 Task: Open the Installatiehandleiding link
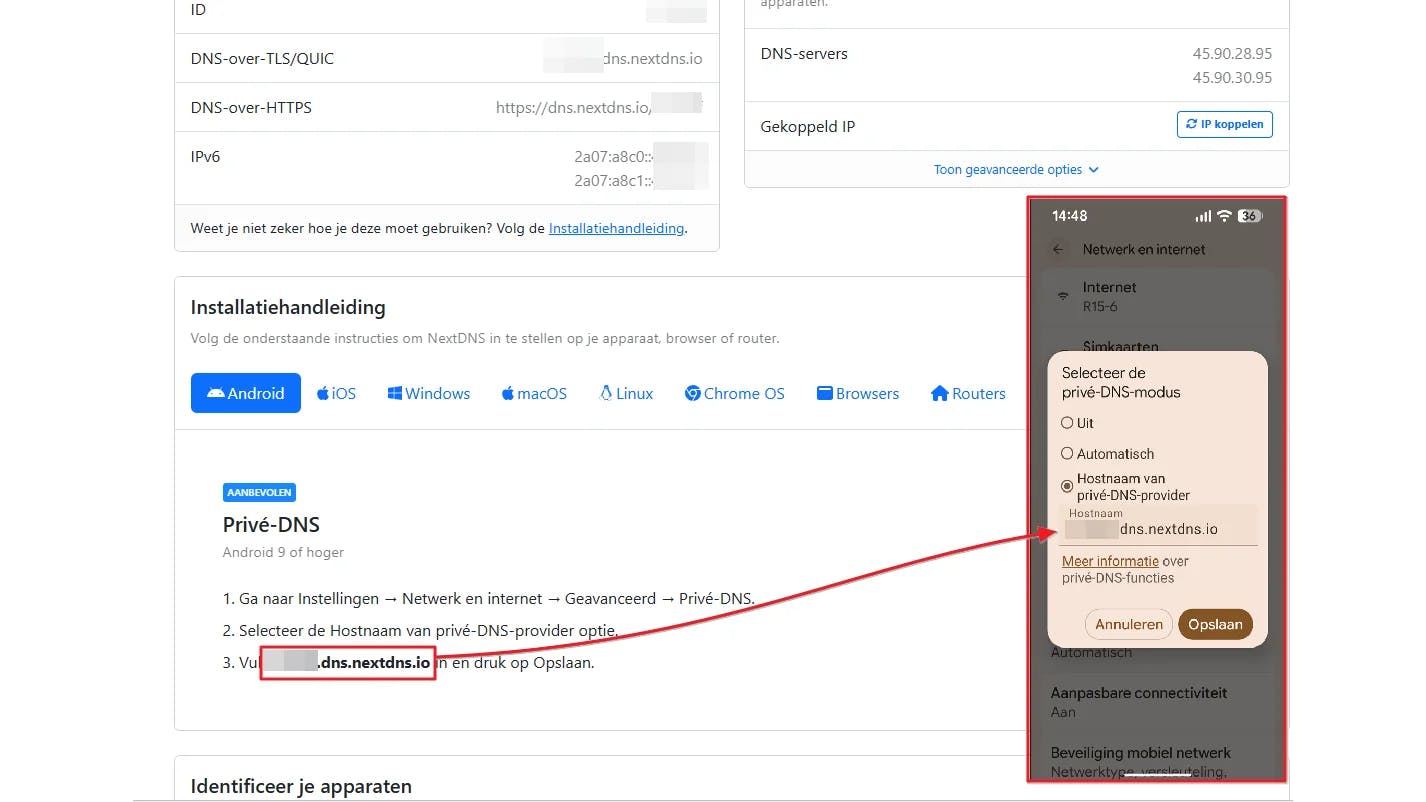point(616,228)
